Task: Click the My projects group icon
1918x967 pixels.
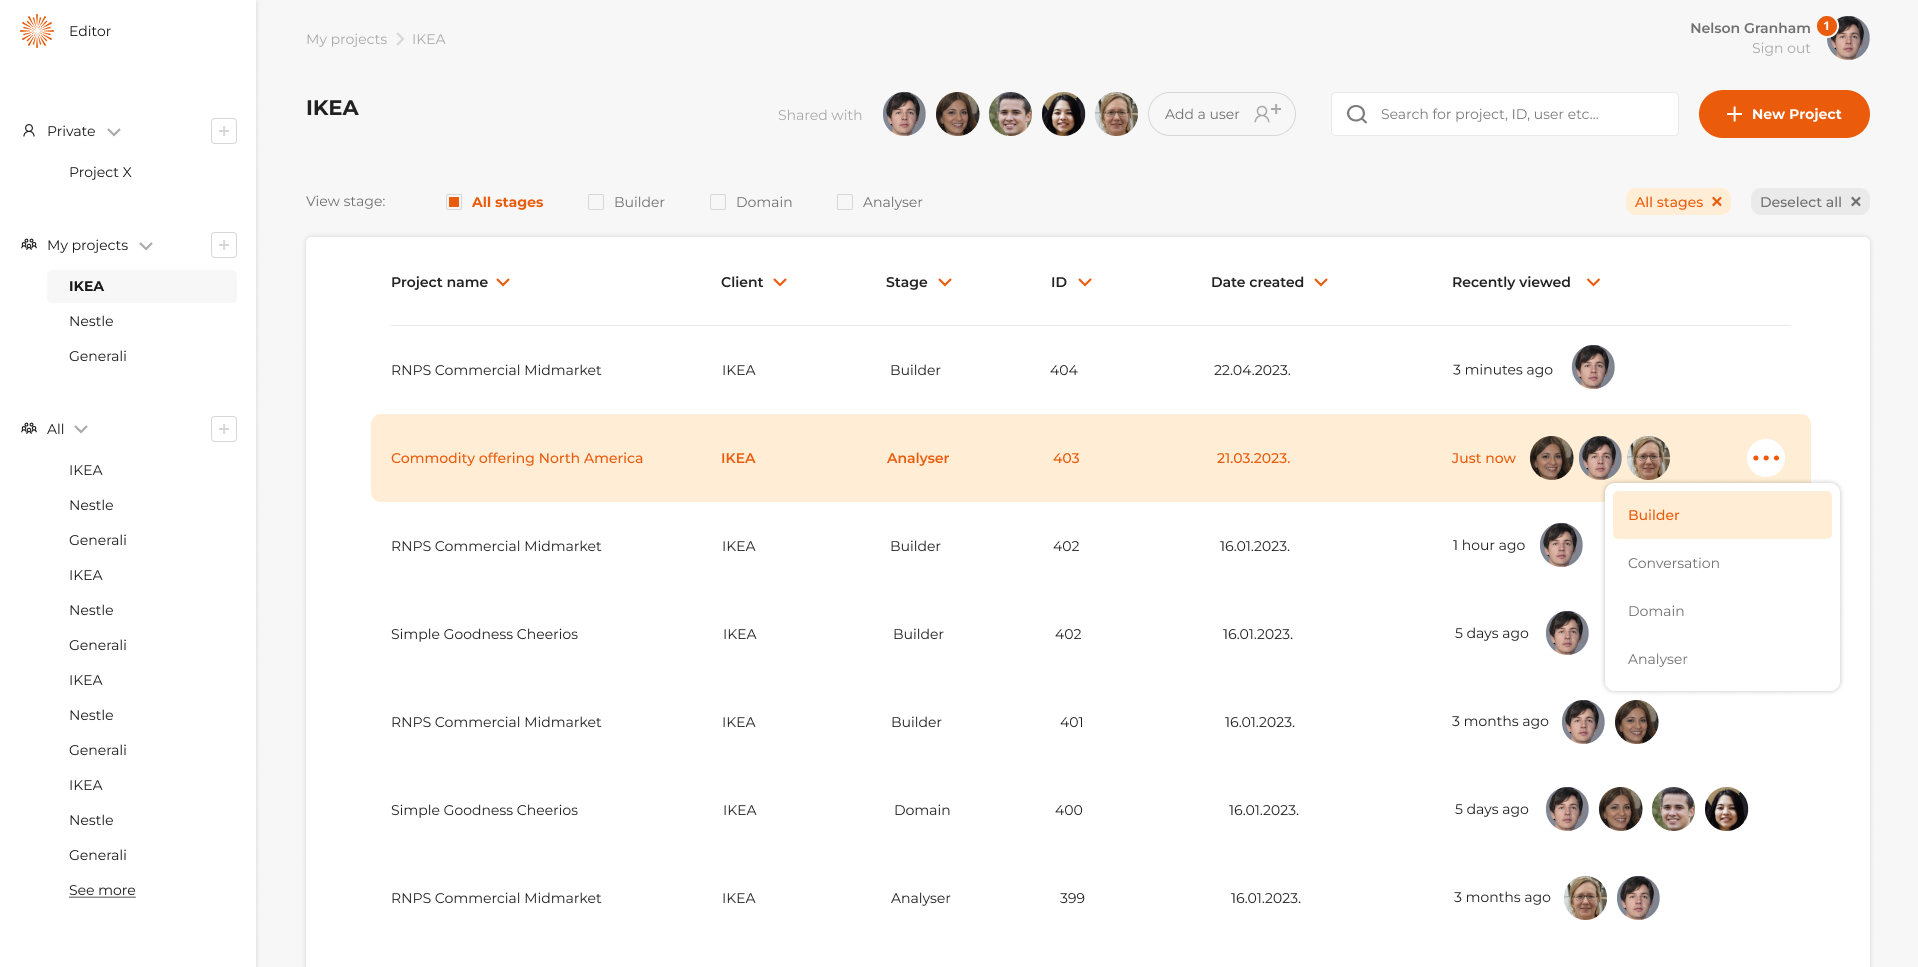Action: point(29,245)
